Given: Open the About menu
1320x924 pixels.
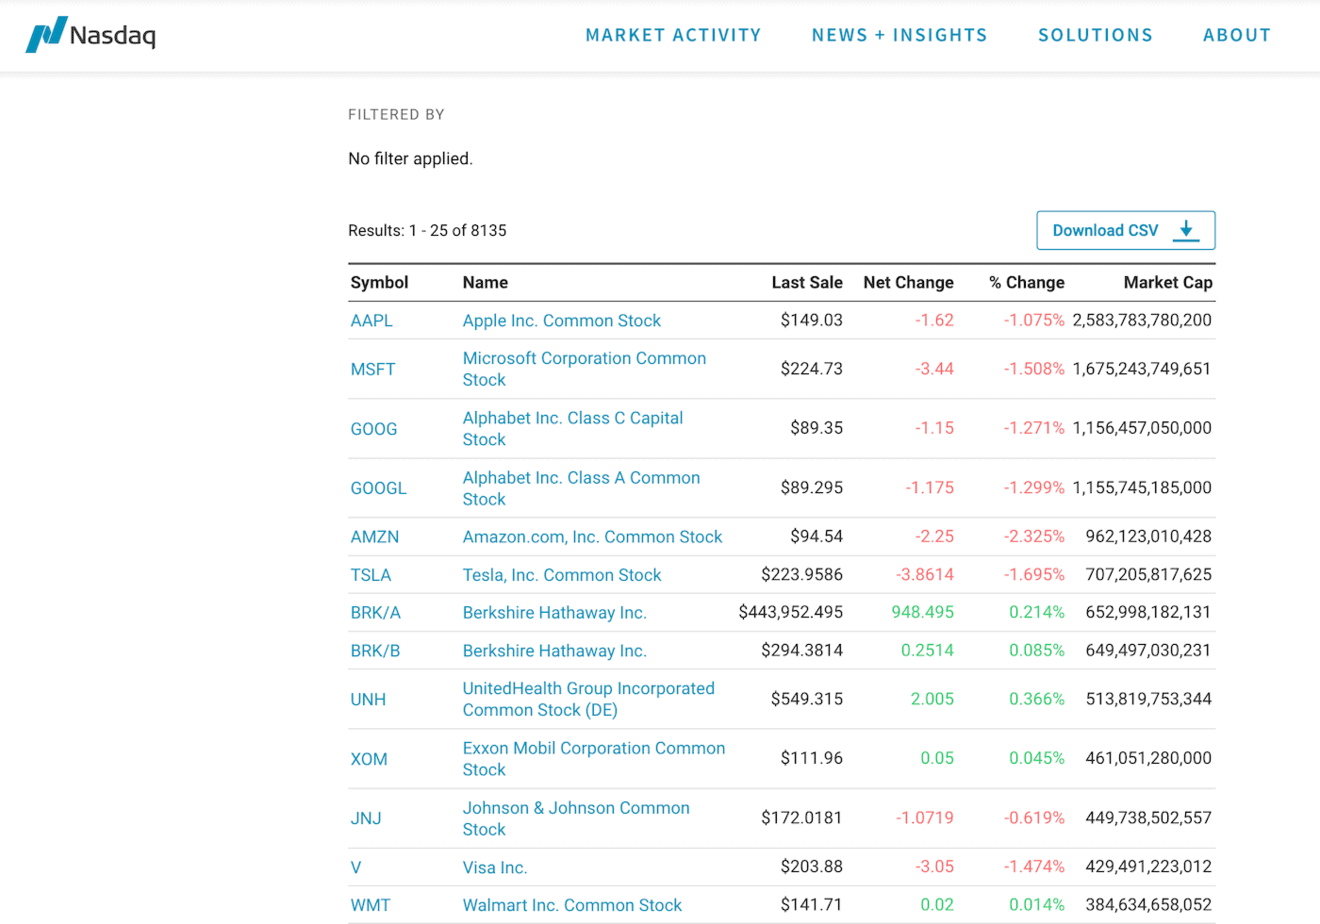Looking at the screenshot, I should [x=1237, y=35].
